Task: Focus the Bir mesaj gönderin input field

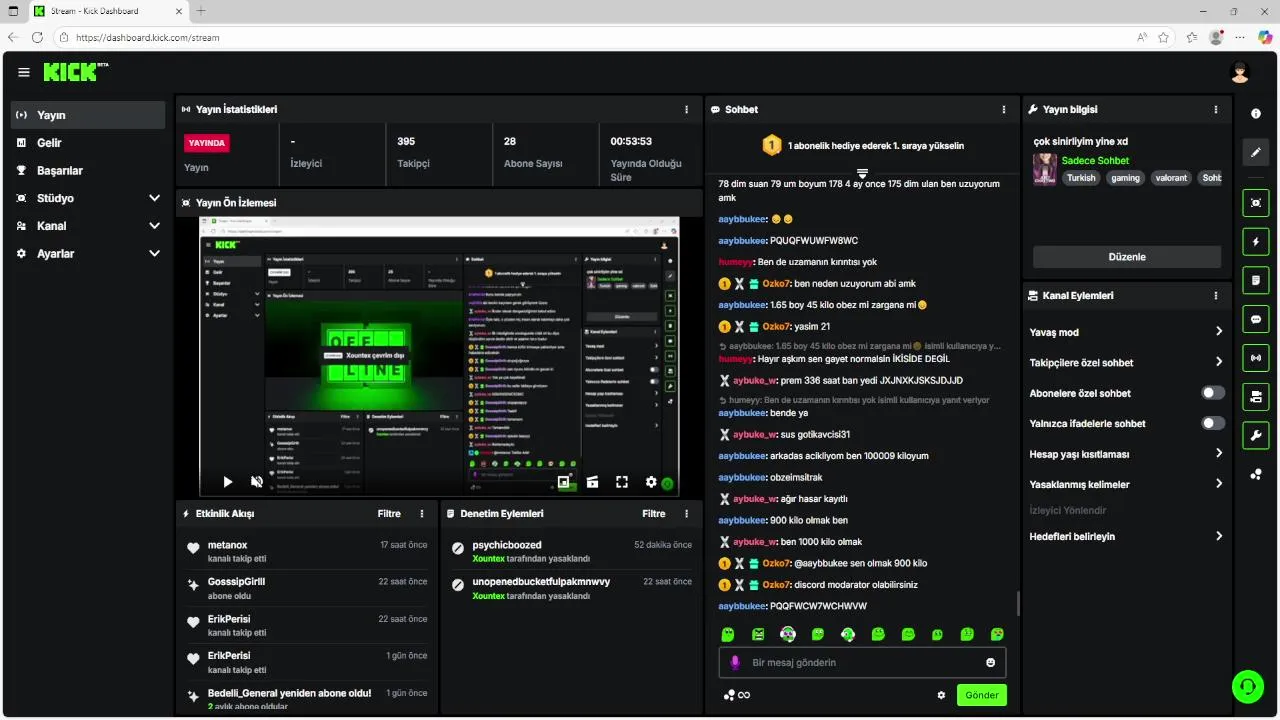Action: [862, 662]
